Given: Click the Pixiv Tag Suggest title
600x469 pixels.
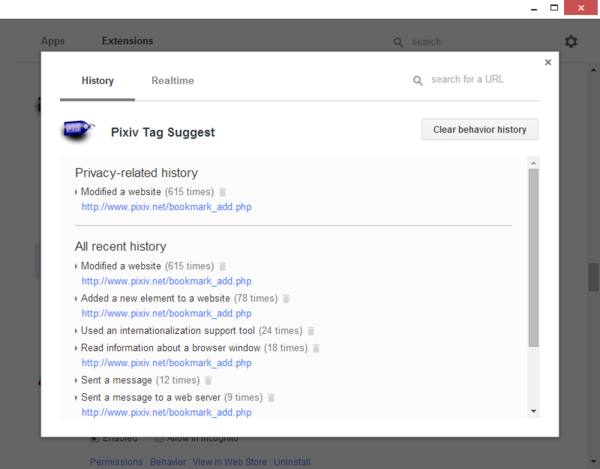Looking at the screenshot, I should [x=163, y=132].
